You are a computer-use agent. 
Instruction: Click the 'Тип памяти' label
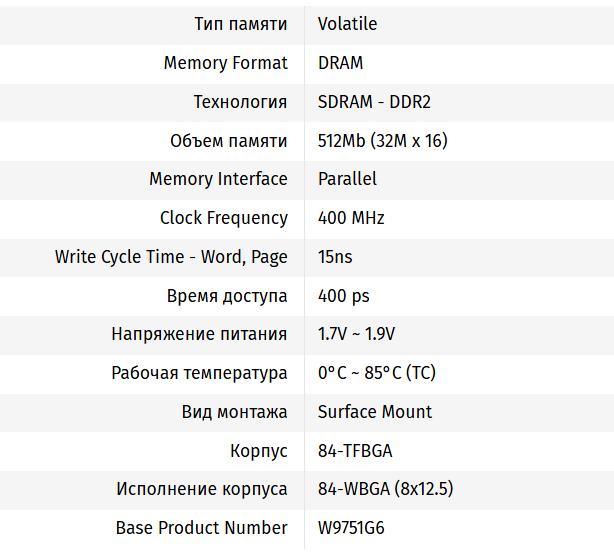coord(241,24)
